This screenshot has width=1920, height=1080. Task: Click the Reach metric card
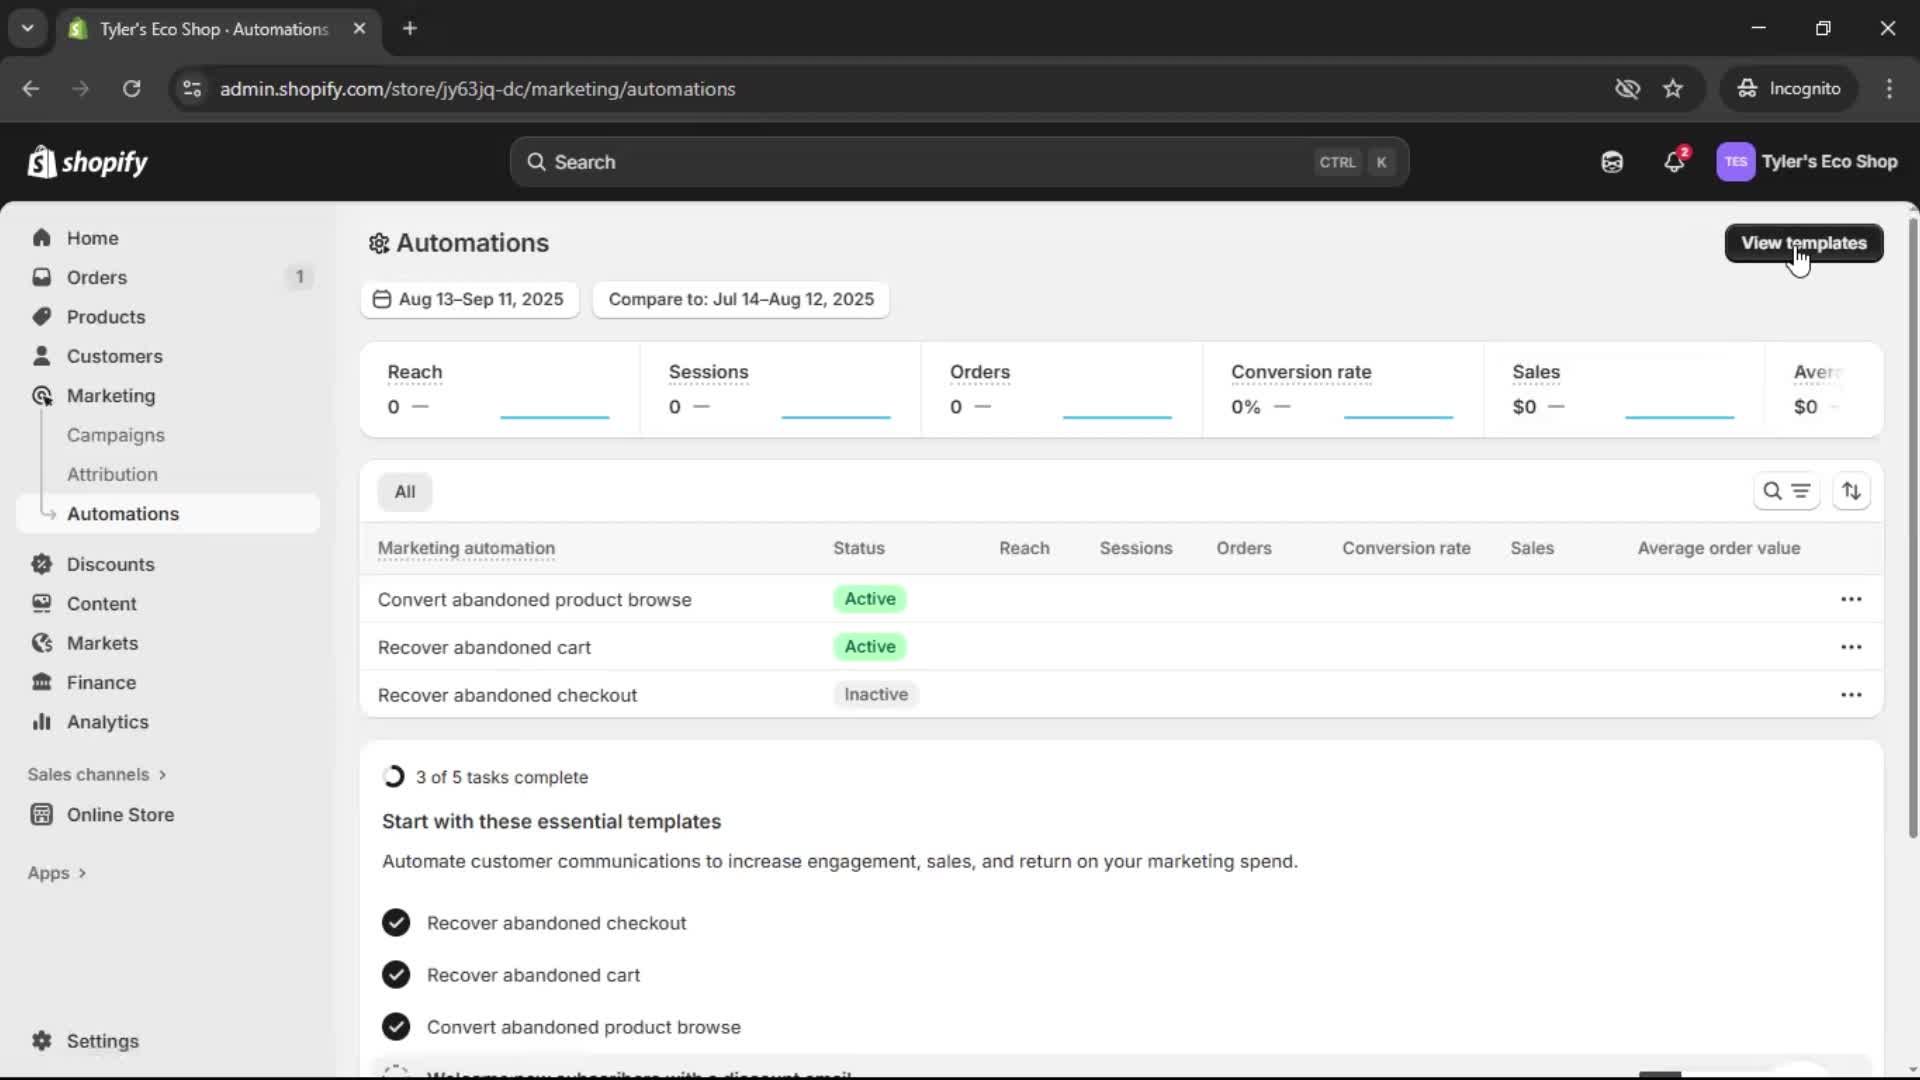(499, 390)
